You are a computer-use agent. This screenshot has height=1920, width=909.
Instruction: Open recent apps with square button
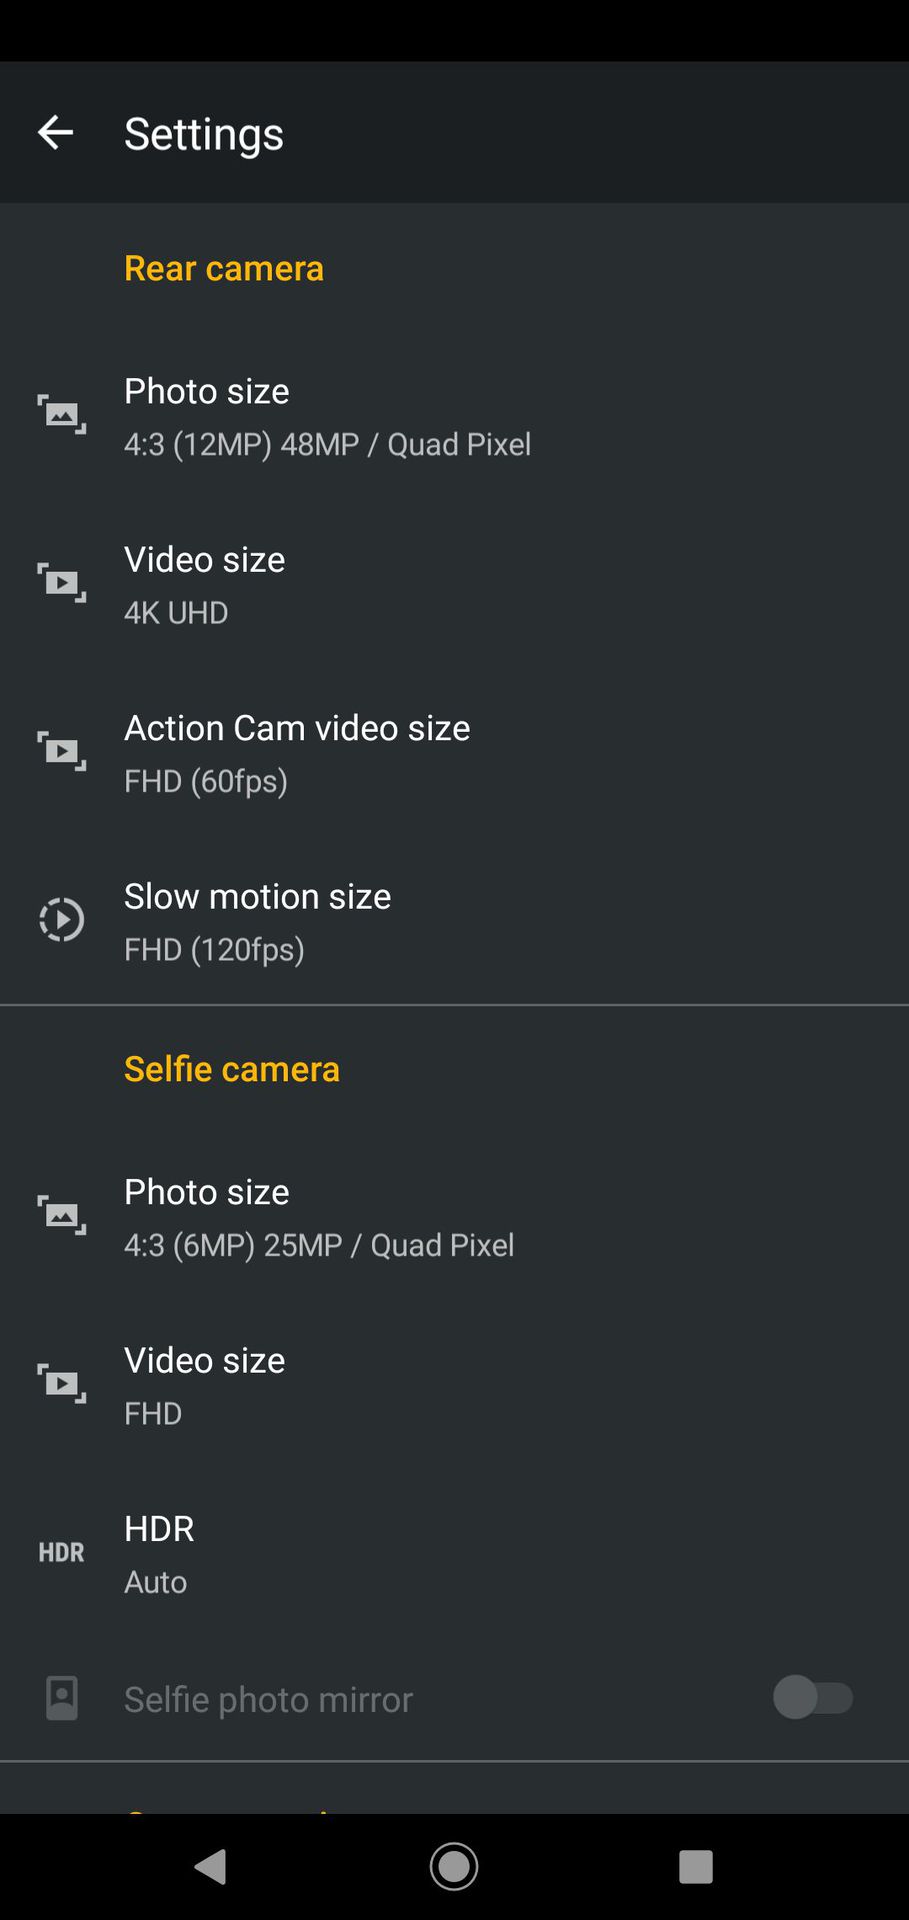pos(695,1866)
